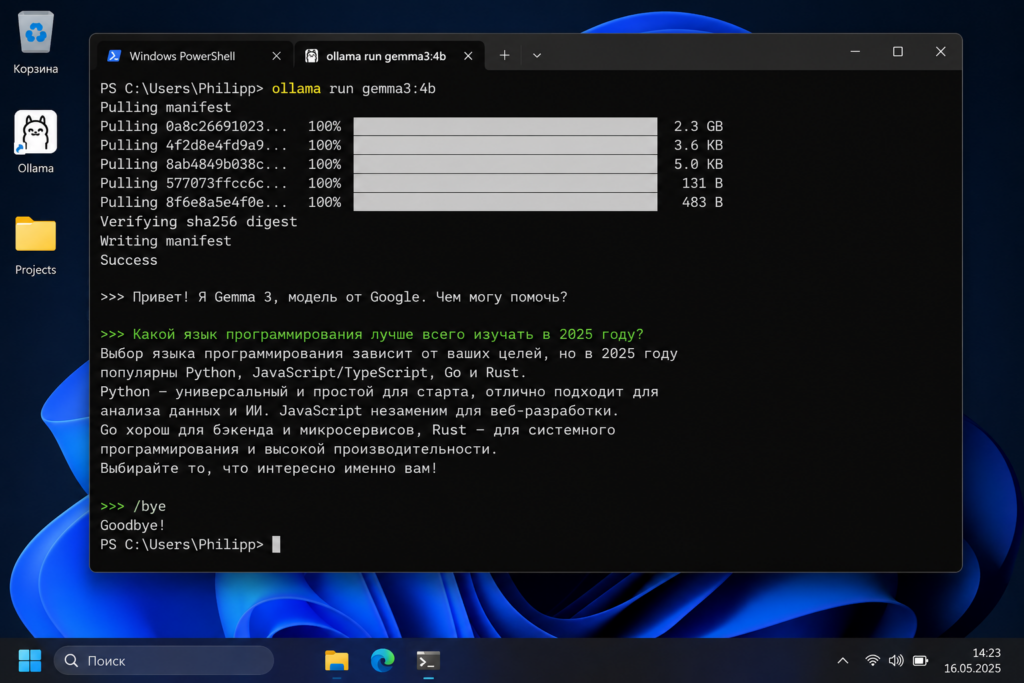Click line 'популярны Python, JavaScript/TypeScript, Go и Rust.'
The image size is (1024, 683).
click(x=313, y=373)
